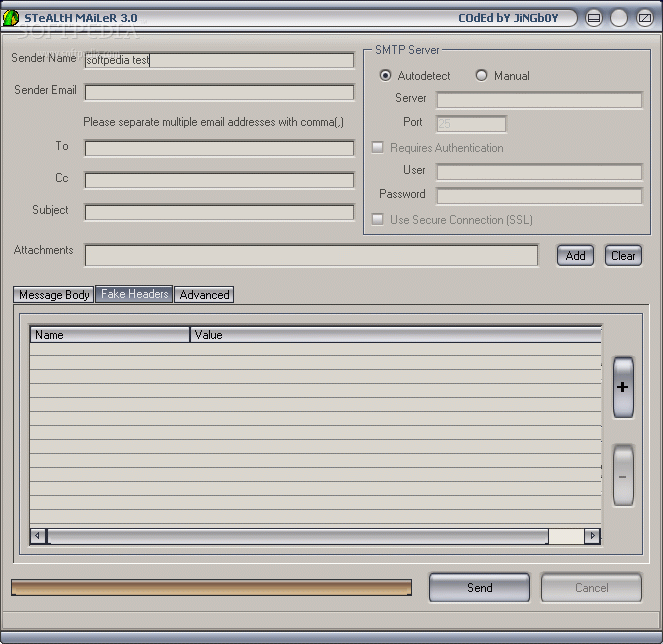Viewport: 663px width, 644px height.
Task: Focus the Cc recipients field
Action: (219, 180)
